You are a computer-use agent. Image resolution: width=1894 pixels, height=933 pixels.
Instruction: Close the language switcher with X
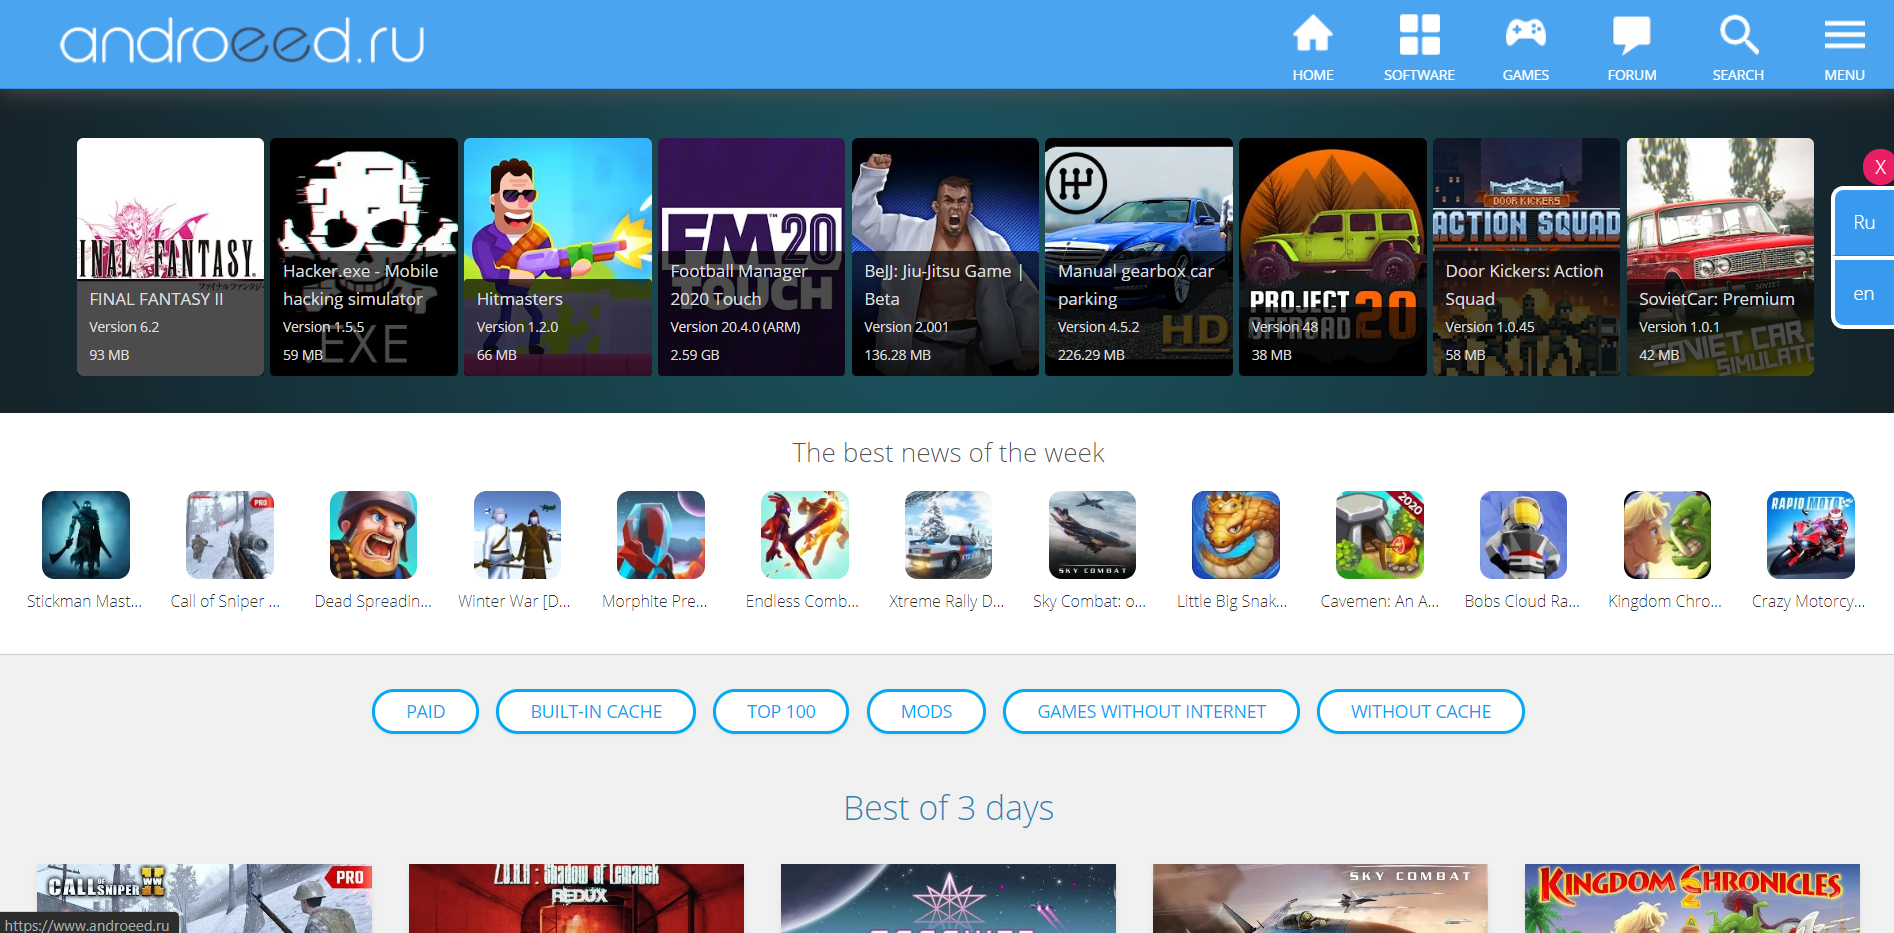[x=1879, y=167]
